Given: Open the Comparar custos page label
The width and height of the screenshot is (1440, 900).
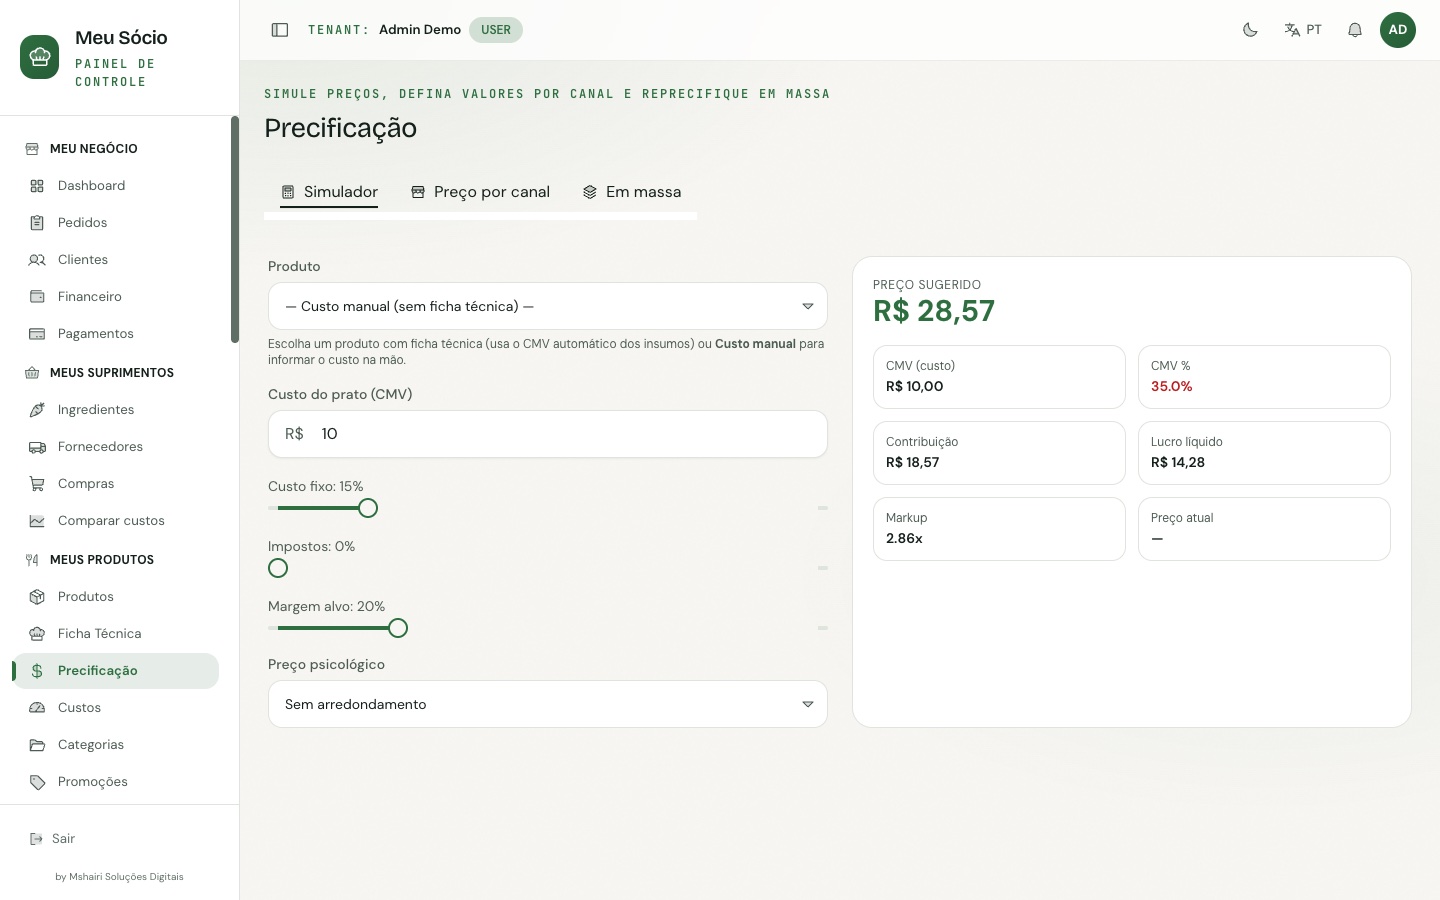Looking at the screenshot, I should [x=111, y=521].
